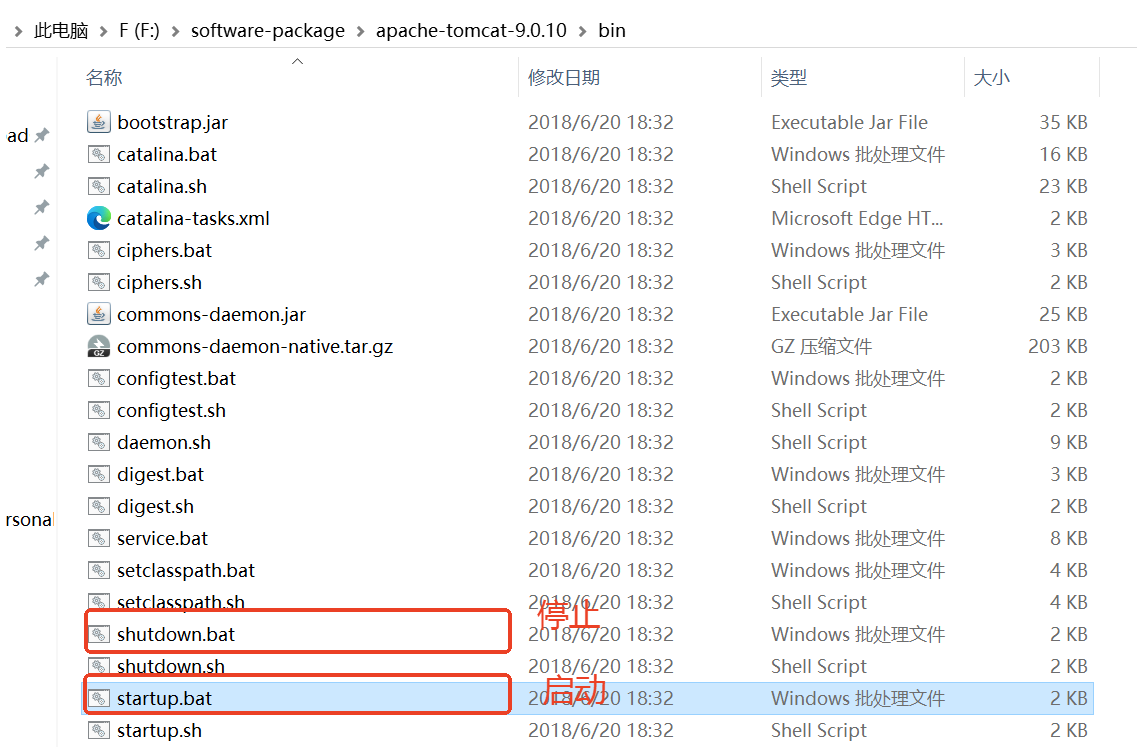This screenshot has height=747, width=1137.
Task: Click the catalina.bat file icon
Action: coord(99,154)
